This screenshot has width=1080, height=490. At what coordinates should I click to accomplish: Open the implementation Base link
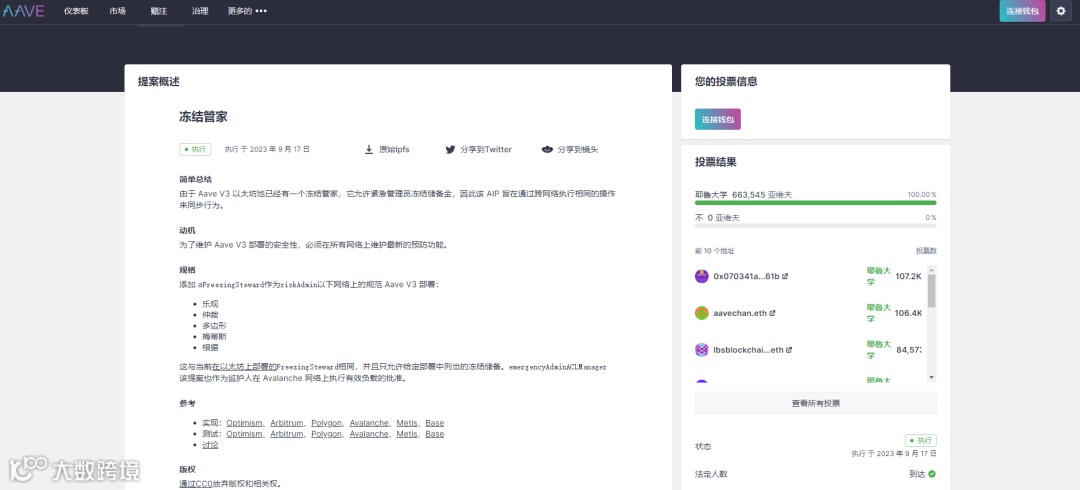435,423
